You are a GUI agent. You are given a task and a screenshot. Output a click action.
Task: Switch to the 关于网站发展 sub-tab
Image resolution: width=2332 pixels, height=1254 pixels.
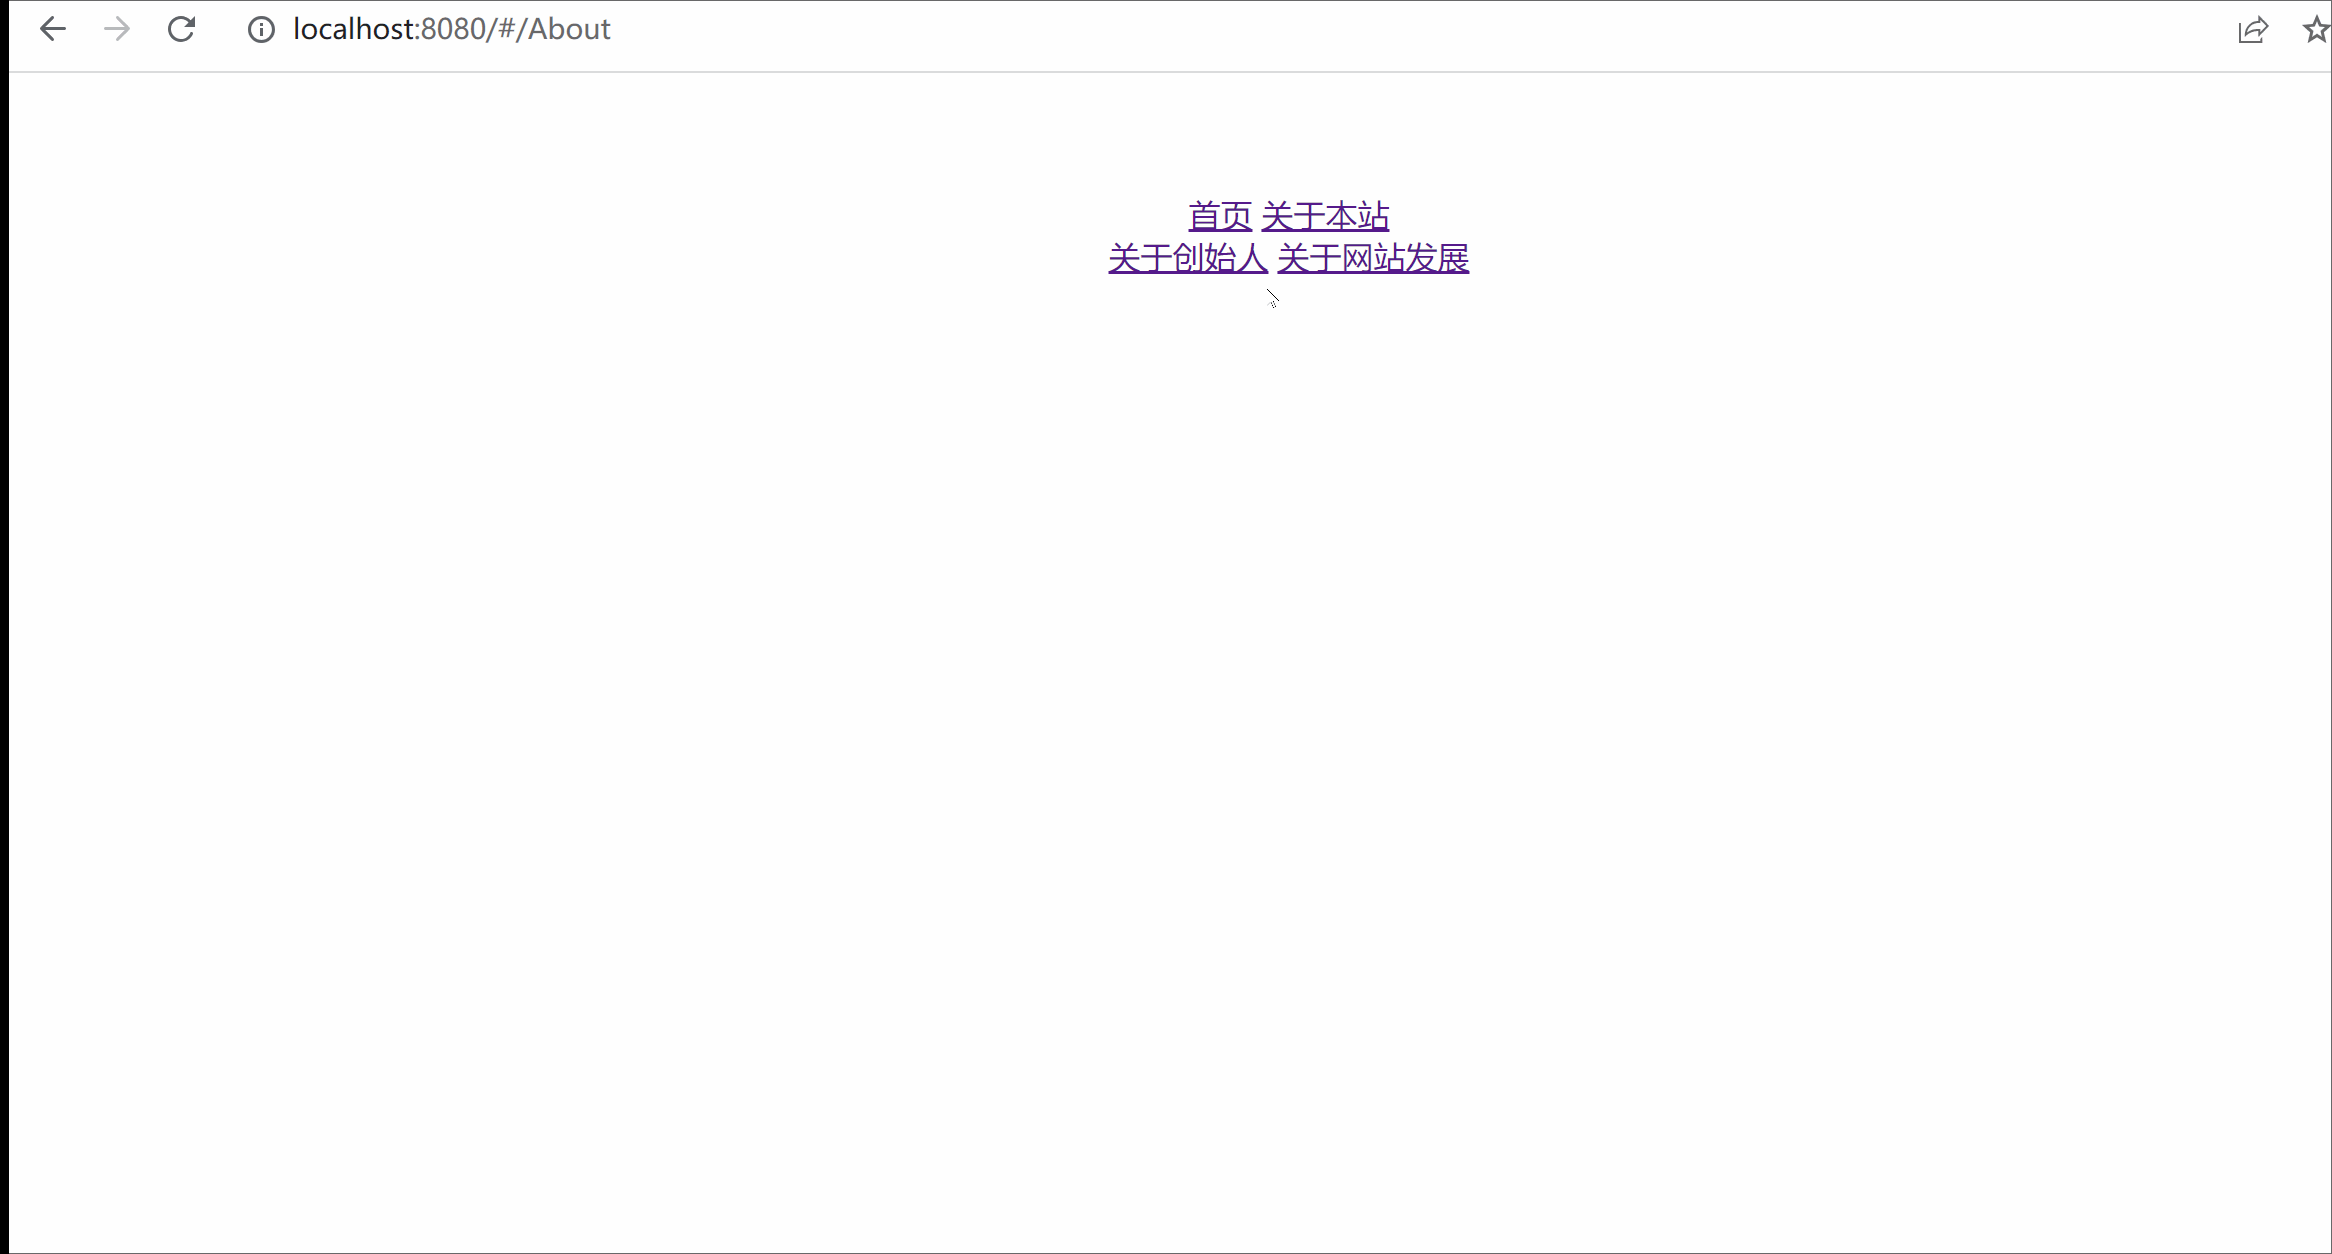[1373, 258]
